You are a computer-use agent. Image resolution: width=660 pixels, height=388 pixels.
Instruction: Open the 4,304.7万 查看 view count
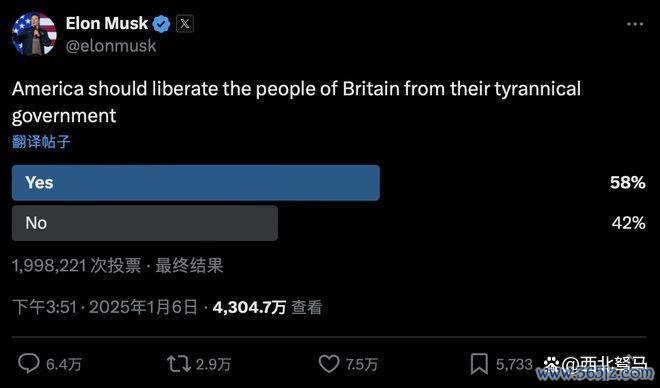pos(267,307)
